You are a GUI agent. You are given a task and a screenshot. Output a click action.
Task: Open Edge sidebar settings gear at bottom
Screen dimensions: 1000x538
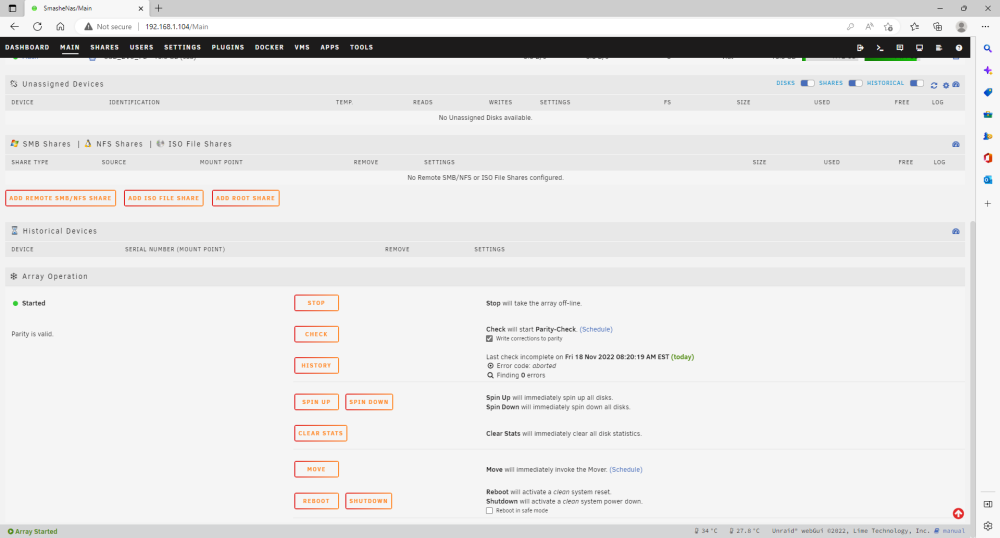pos(987,526)
